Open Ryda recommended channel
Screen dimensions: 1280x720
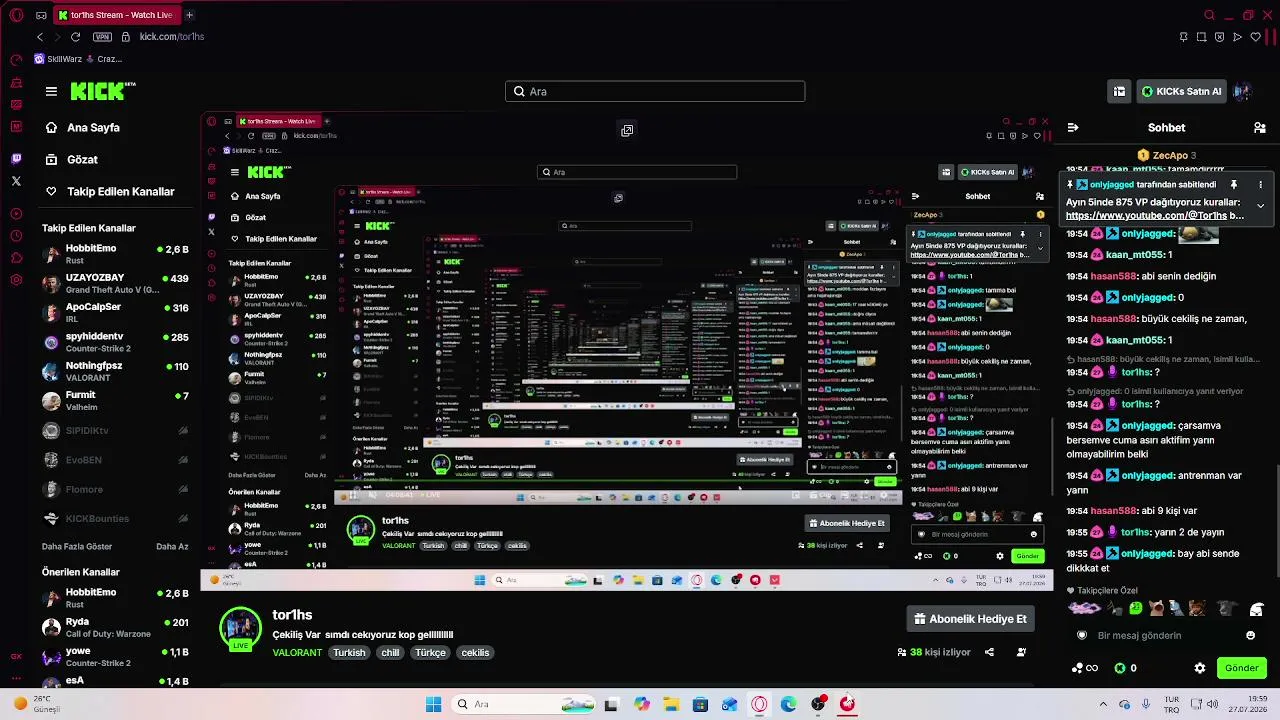[x=115, y=626]
